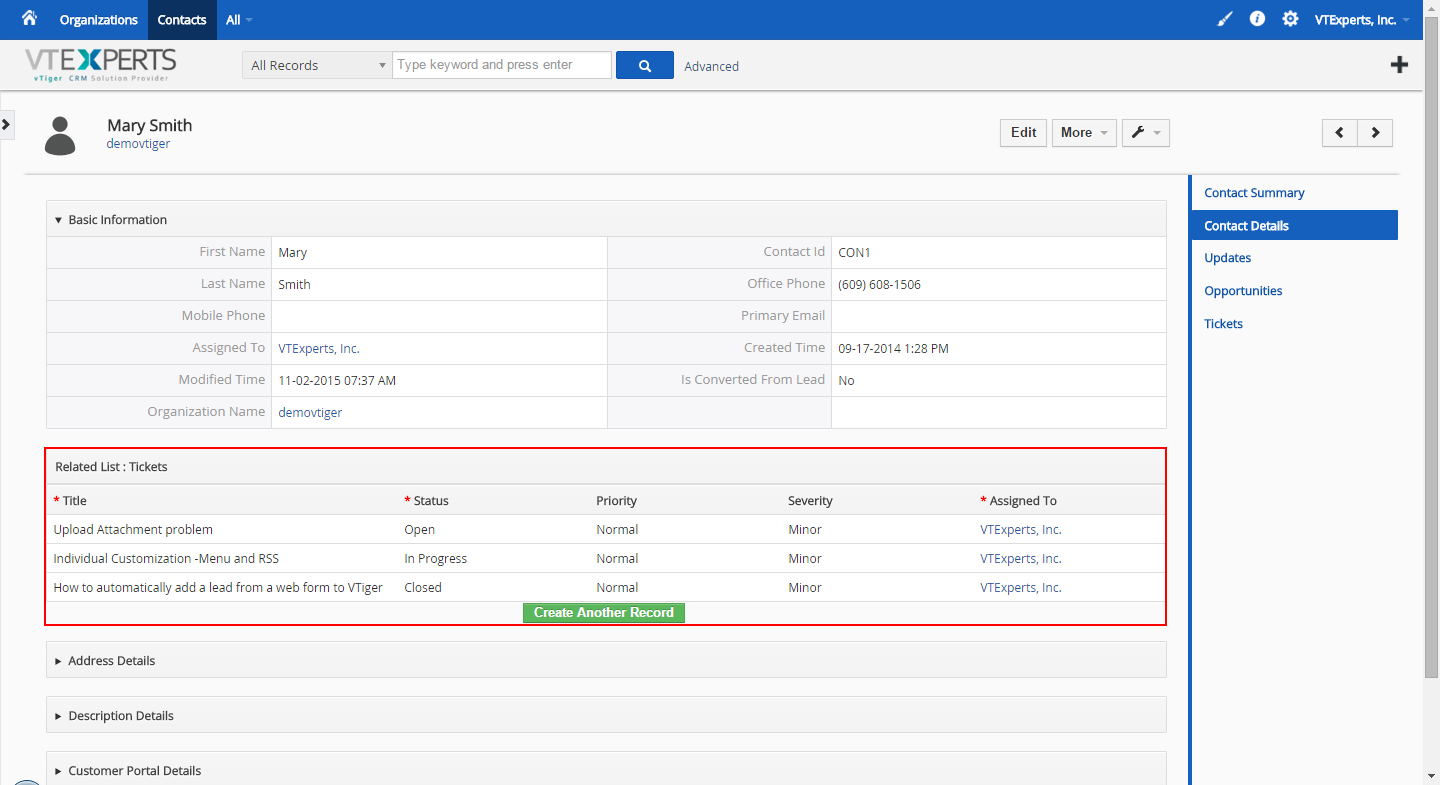
Task: Open the settings gear icon
Action: click(x=1291, y=19)
